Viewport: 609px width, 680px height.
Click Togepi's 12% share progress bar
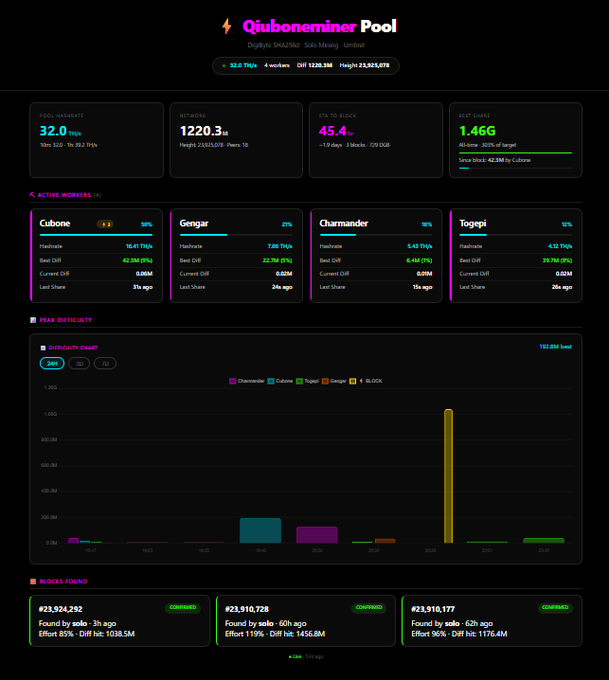(516, 235)
